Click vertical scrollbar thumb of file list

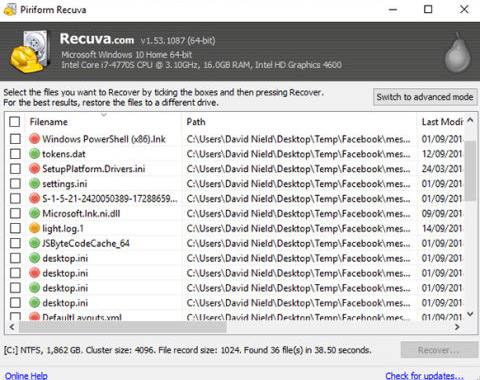[470, 171]
